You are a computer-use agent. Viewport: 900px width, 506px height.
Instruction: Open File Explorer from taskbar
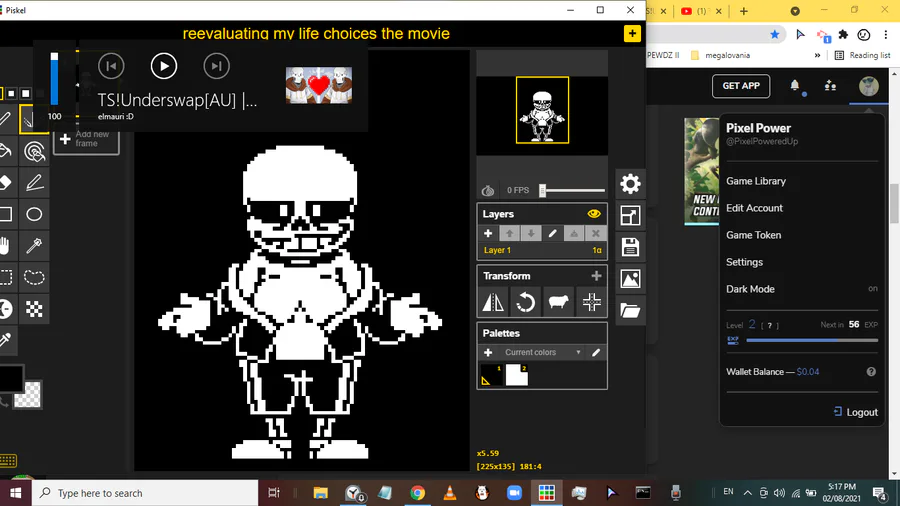(x=320, y=493)
